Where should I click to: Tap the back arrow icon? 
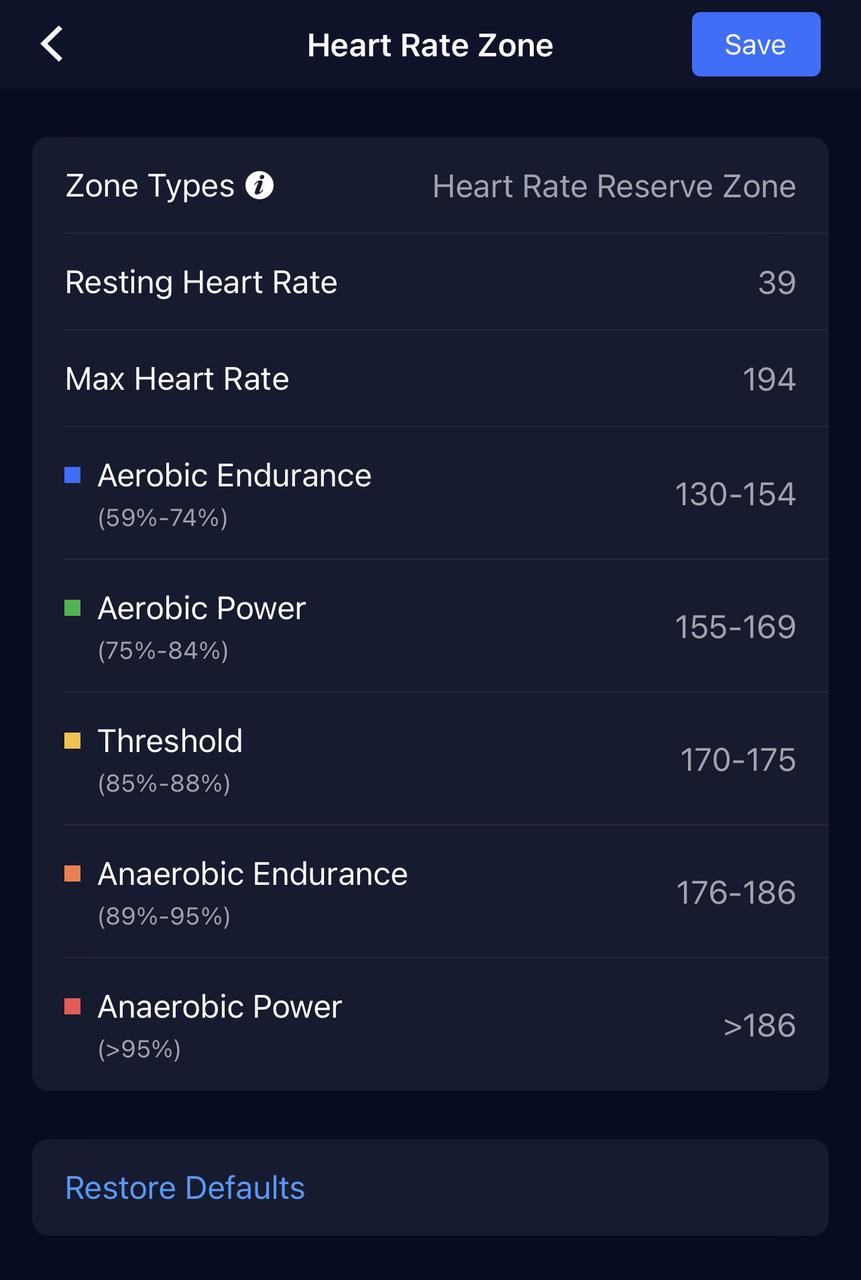pos(52,45)
